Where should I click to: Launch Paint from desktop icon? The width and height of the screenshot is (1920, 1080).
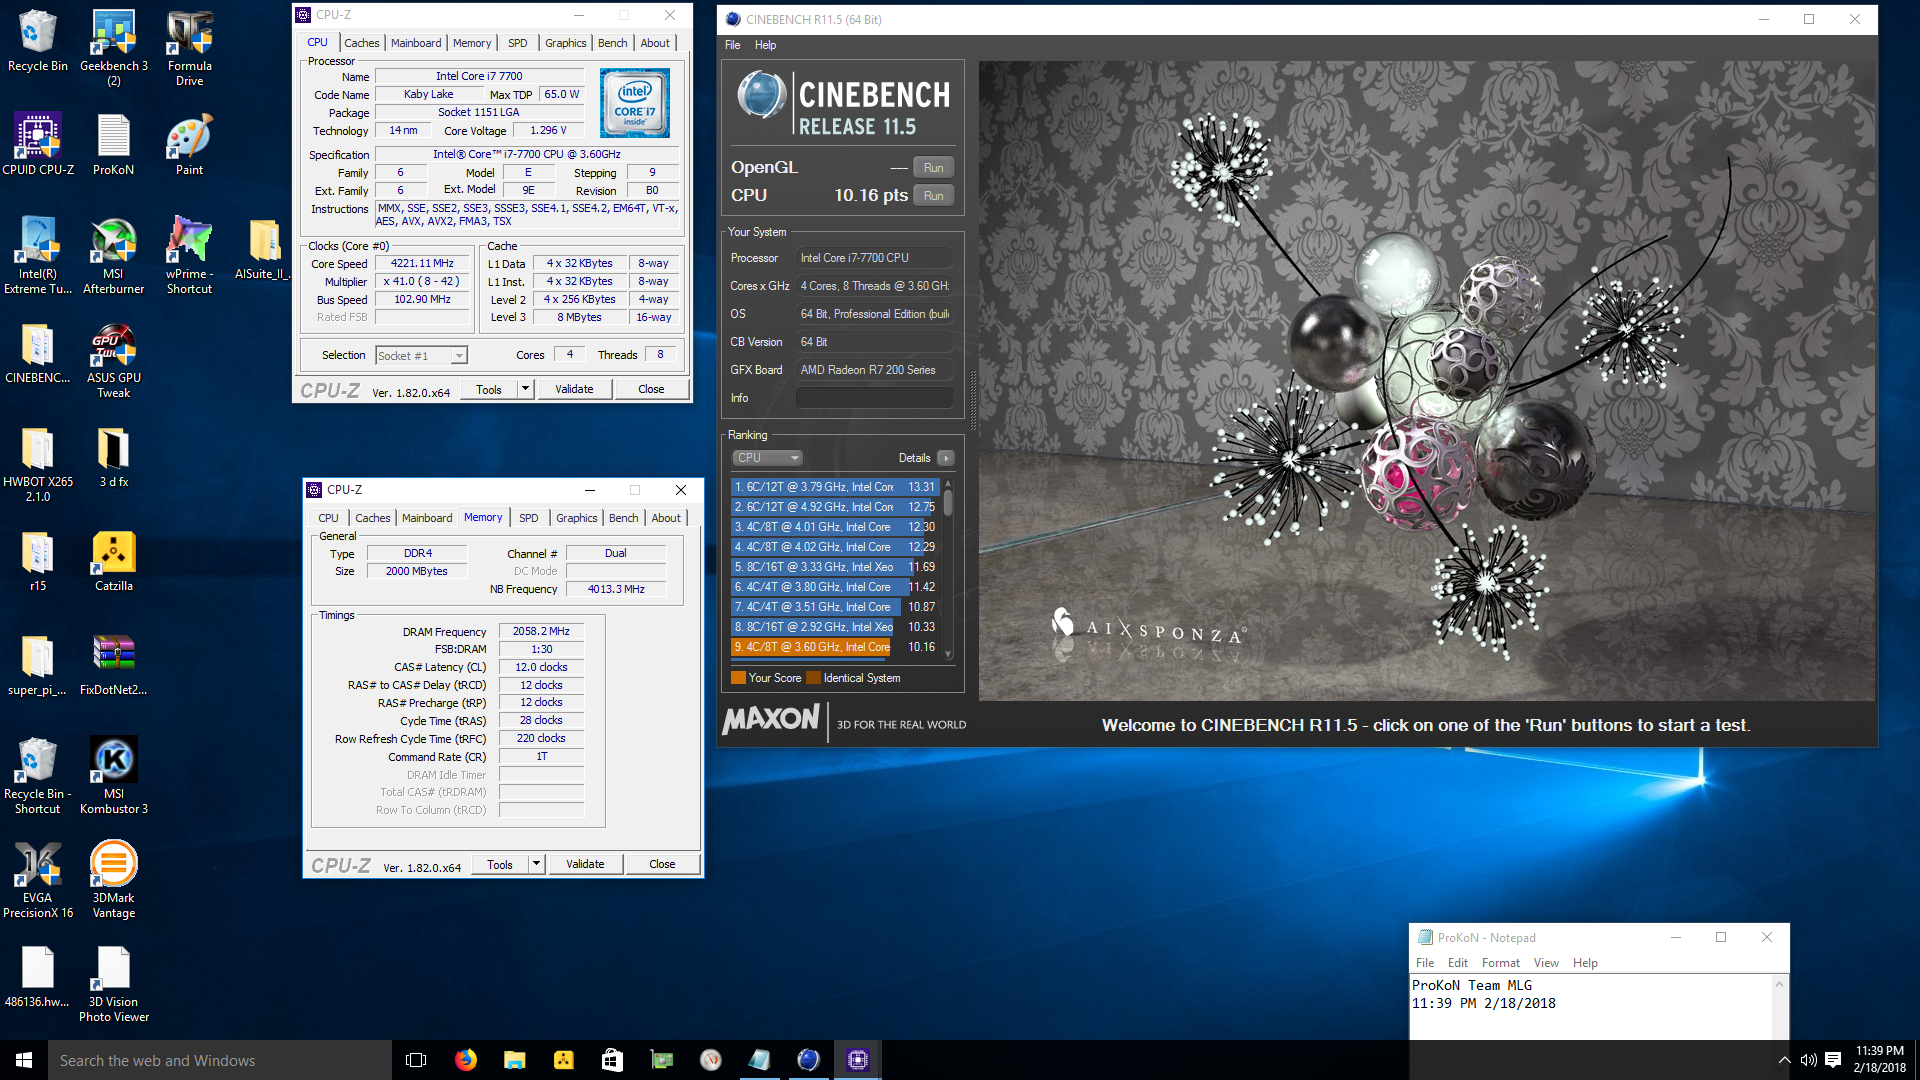pyautogui.click(x=189, y=144)
